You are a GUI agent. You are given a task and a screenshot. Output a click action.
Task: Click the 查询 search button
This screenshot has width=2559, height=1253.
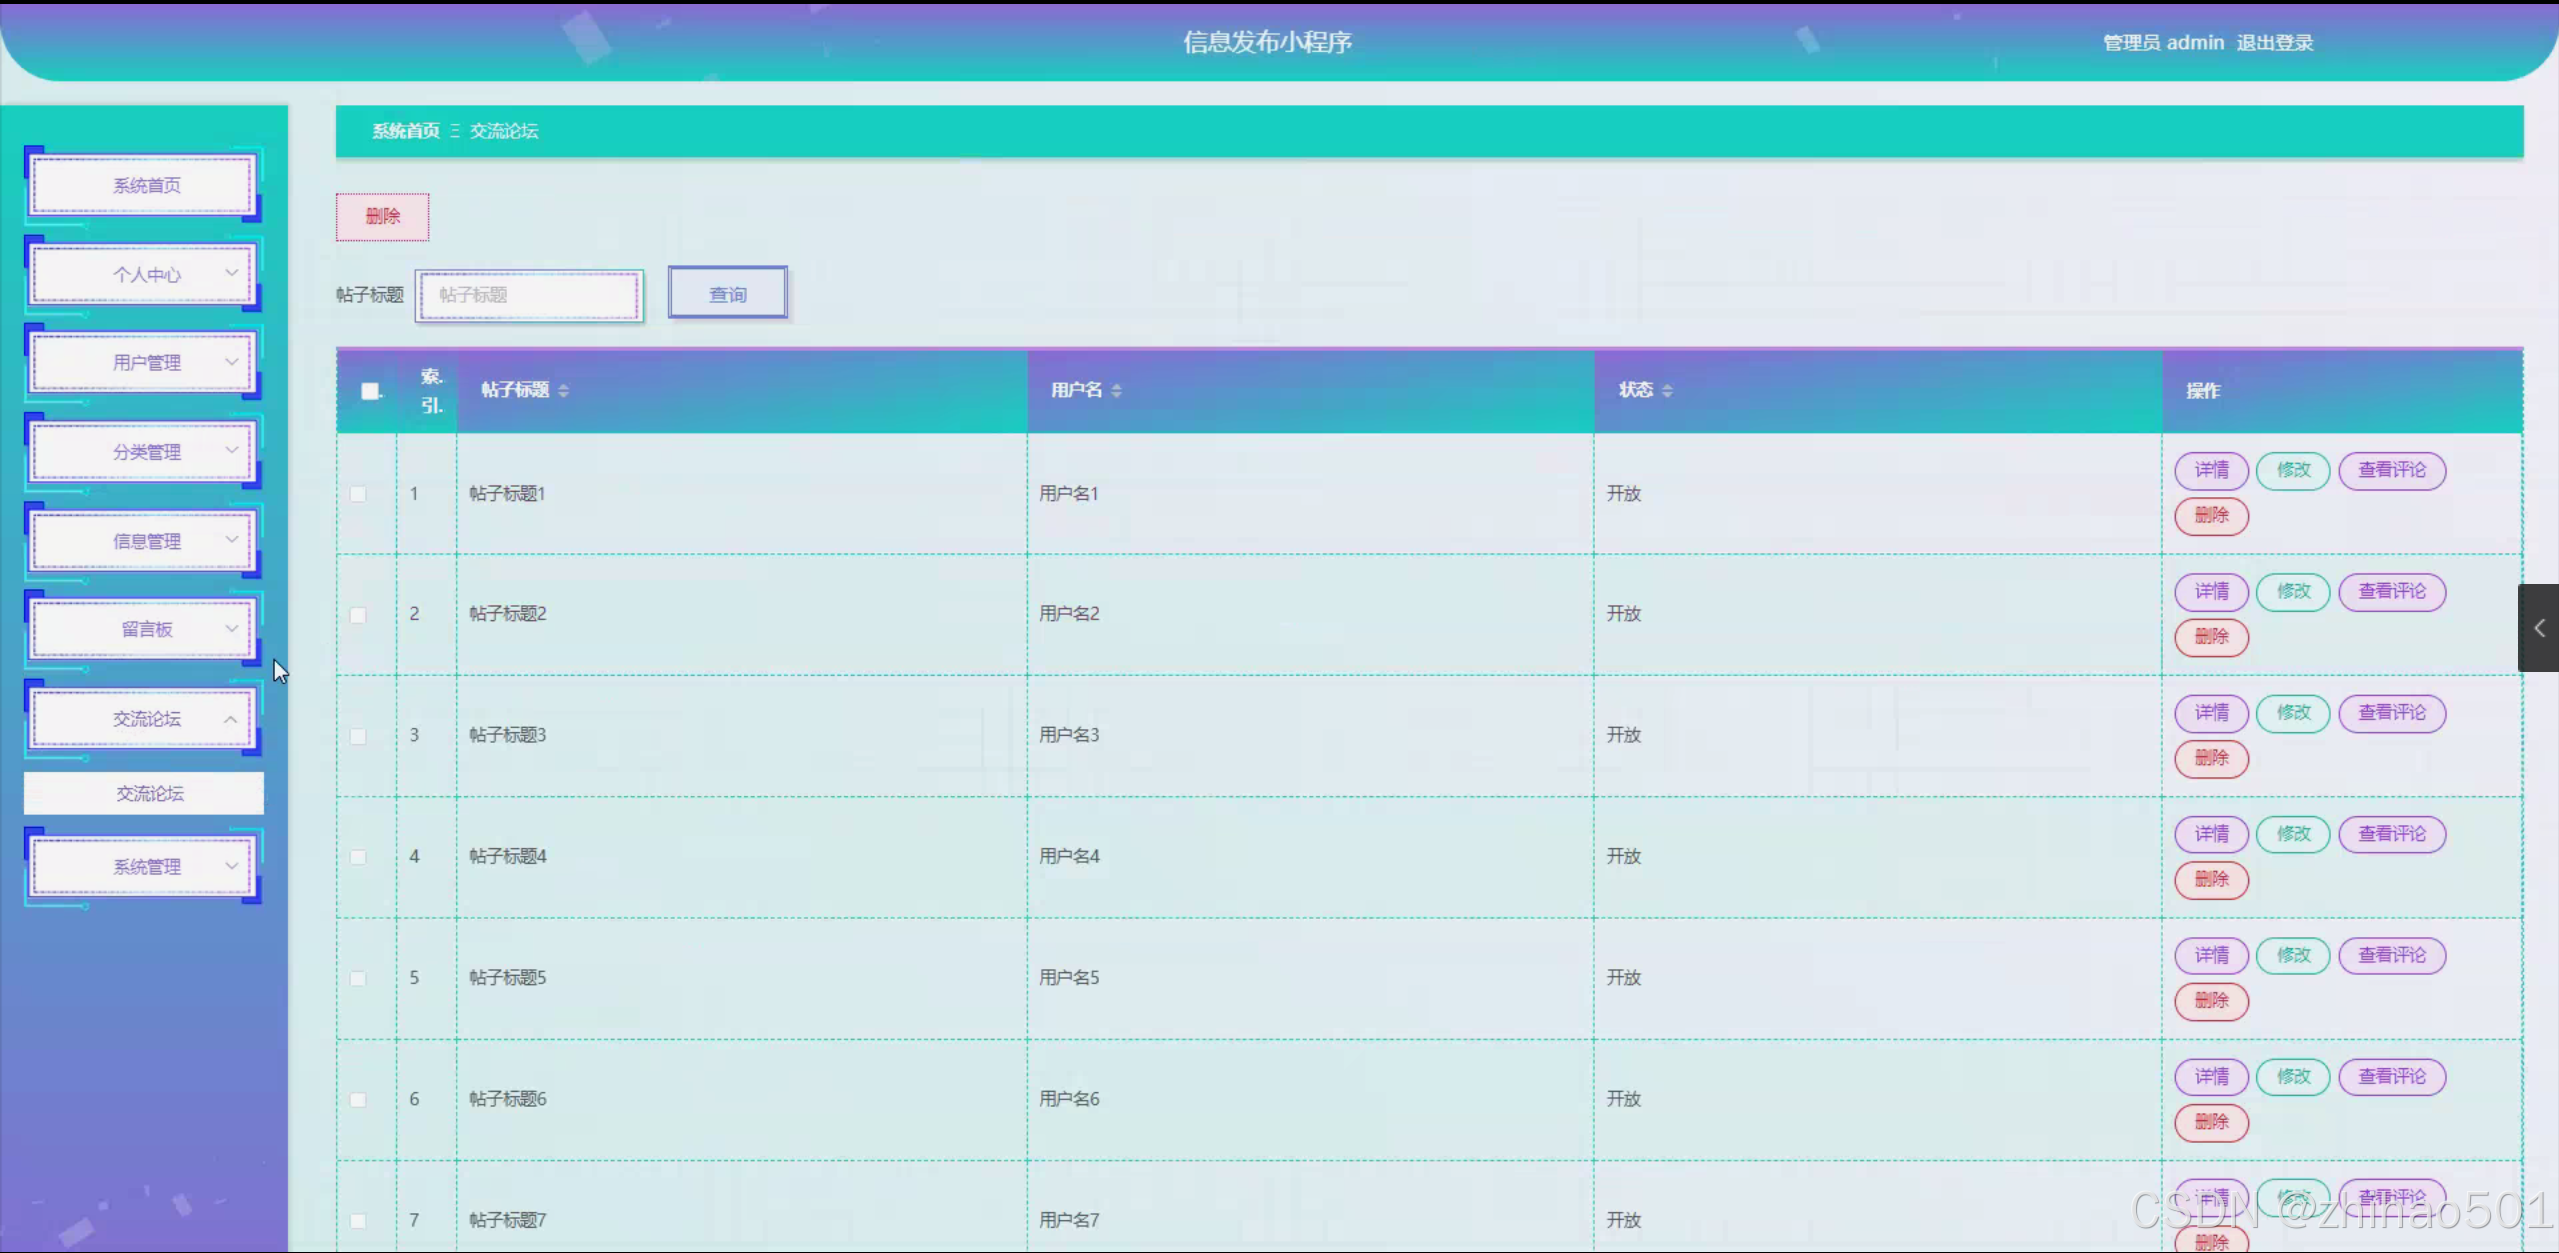727,294
